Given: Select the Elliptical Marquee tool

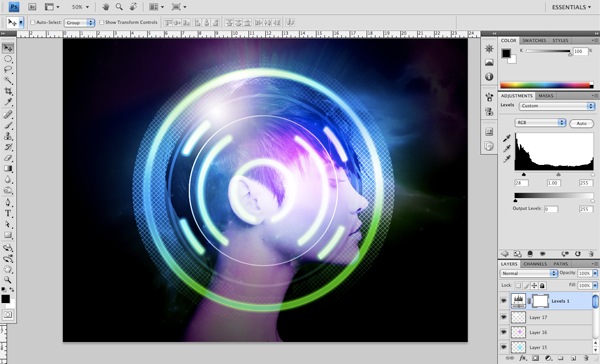Looking at the screenshot, I should click(x=8, y=59).
